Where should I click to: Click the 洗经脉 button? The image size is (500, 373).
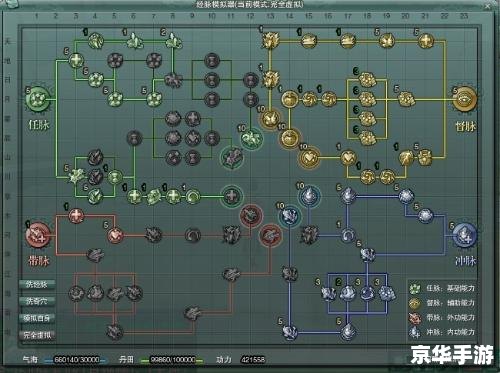click(37, 284)
